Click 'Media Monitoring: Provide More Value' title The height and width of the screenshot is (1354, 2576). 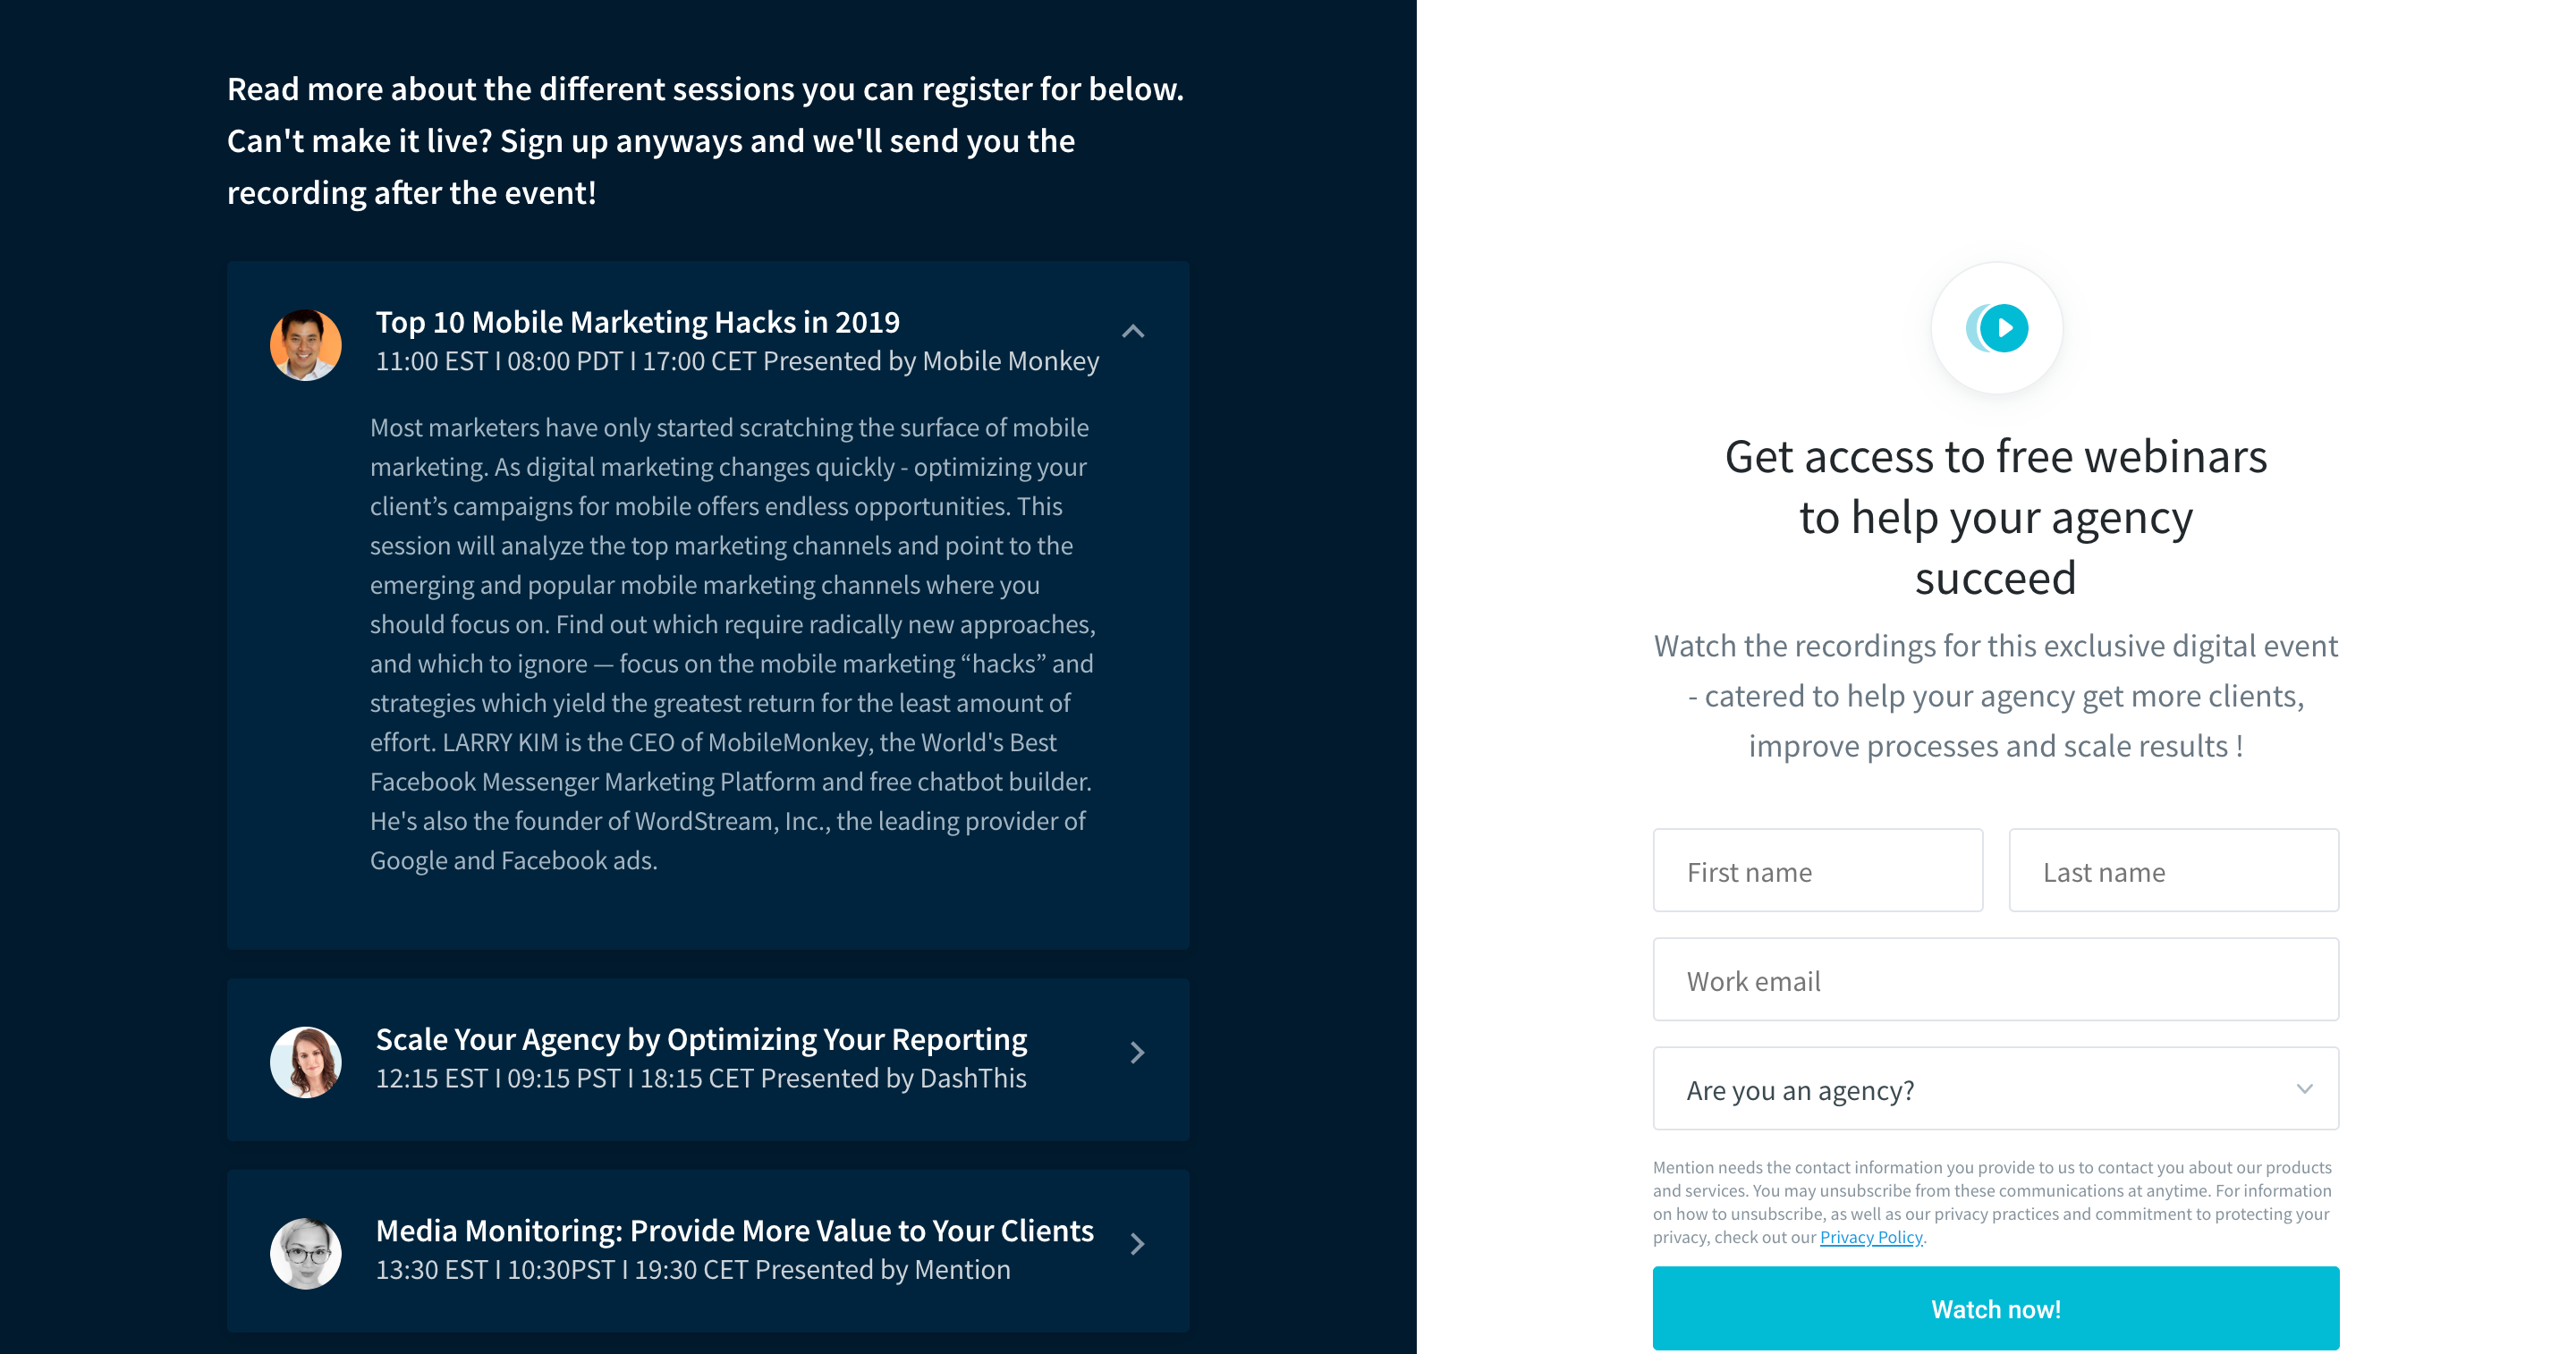[734, 1230]
